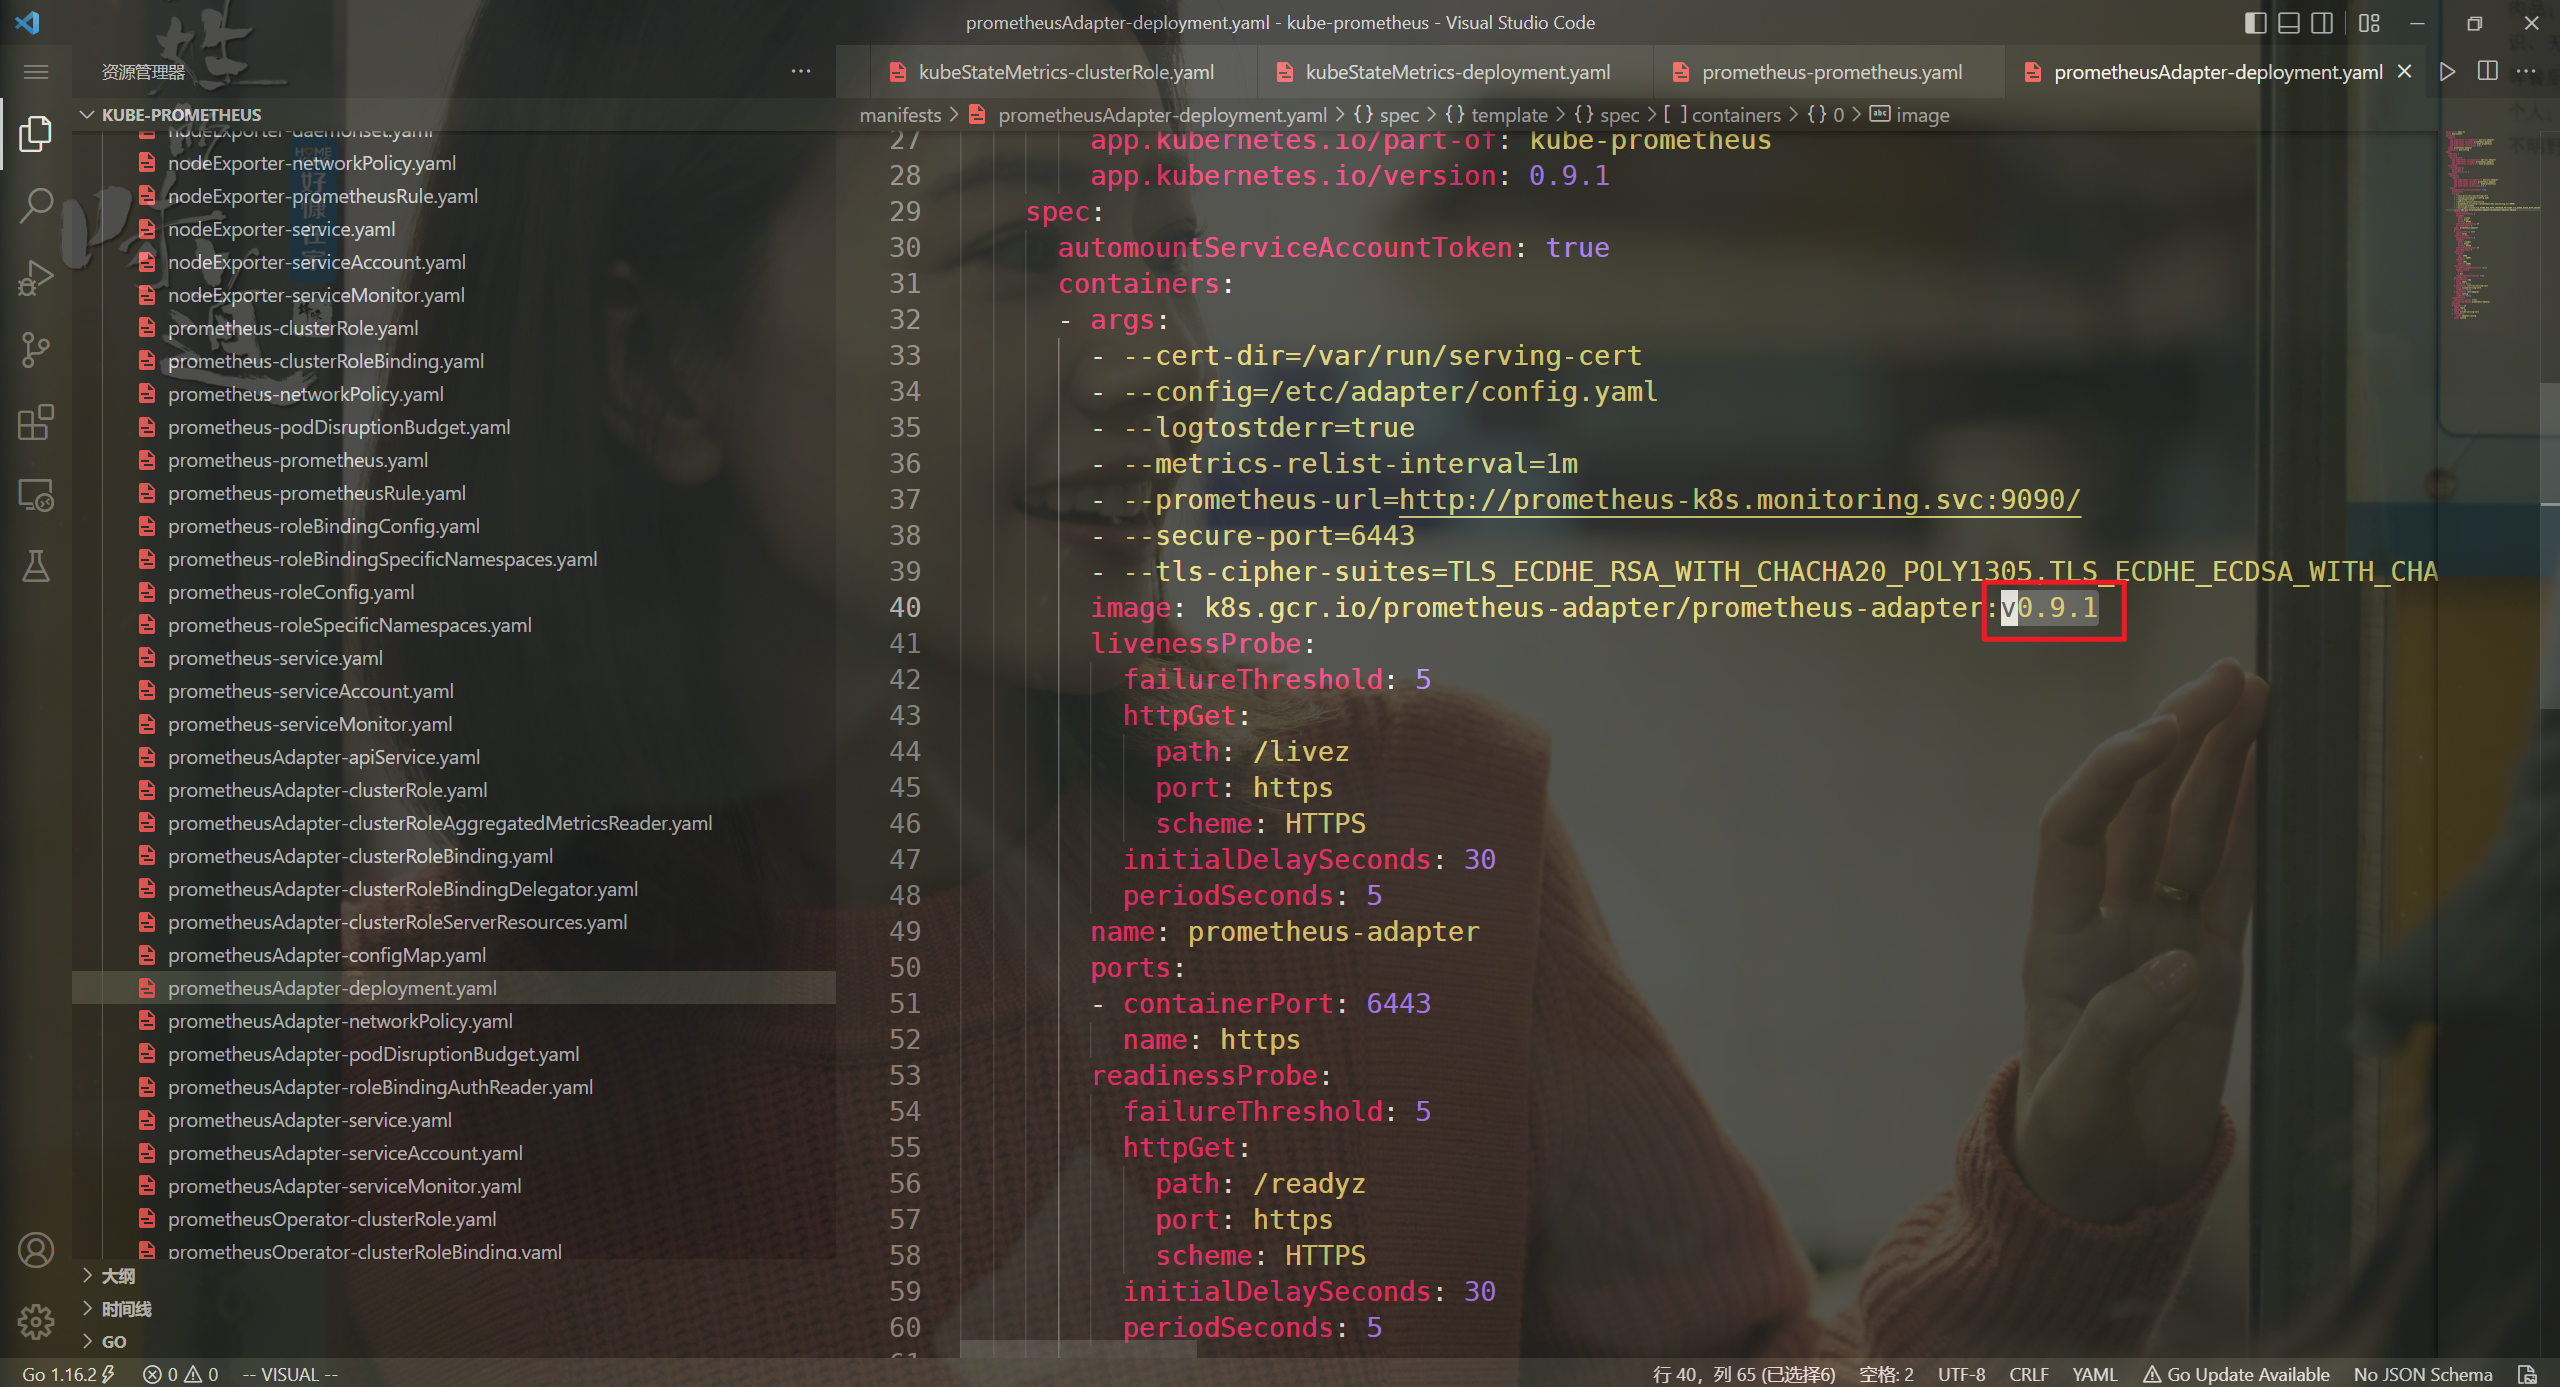Click Go 1.16.2 version in status bar
2560x1387 pixels.
(x=68, y=1374)
